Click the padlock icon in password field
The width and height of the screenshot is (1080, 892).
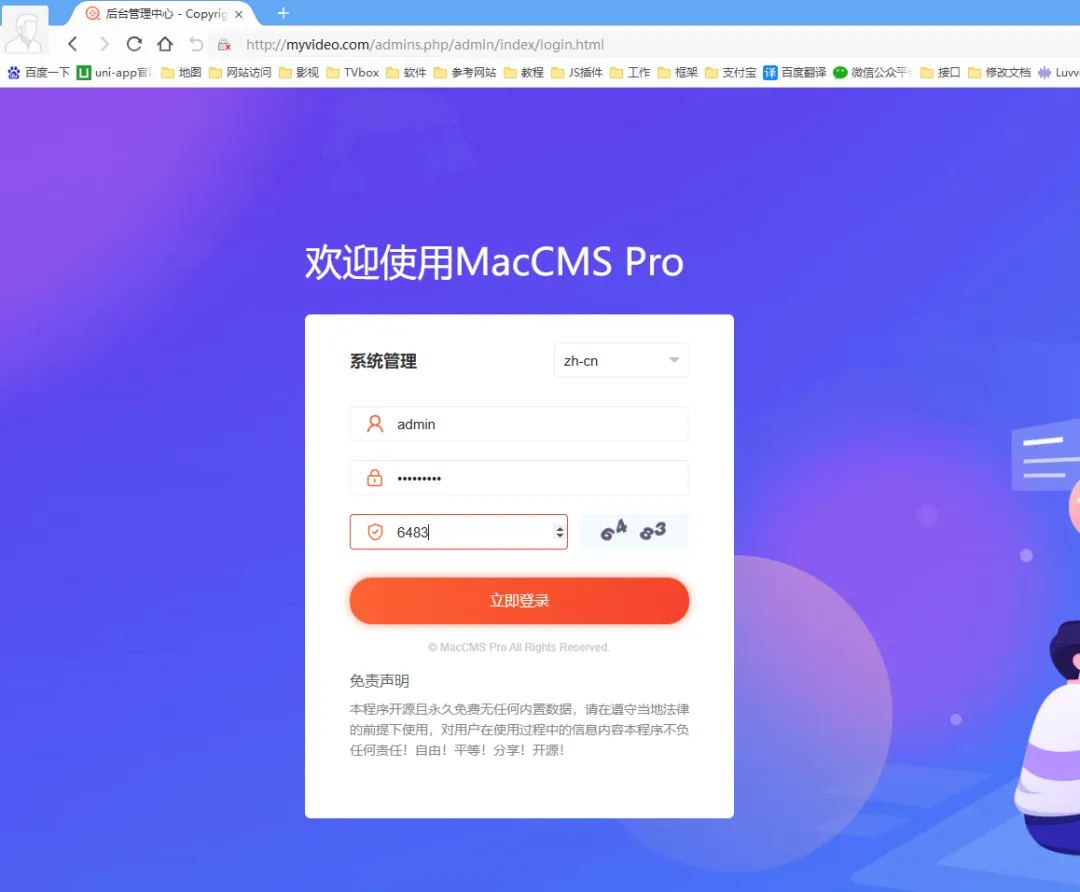375,477
